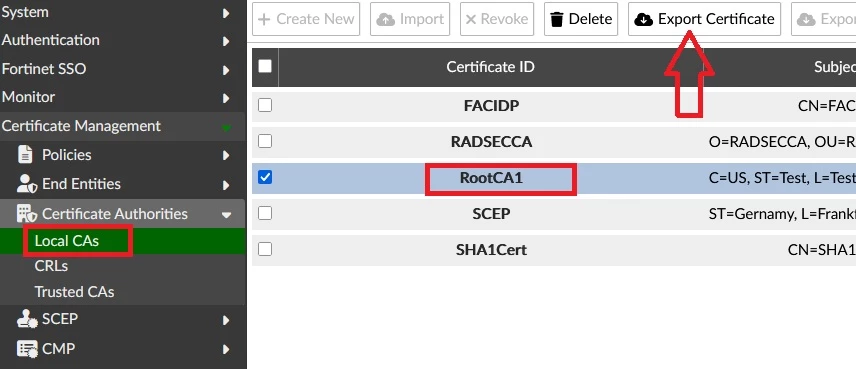Viewport: 856px width, 369px height.
Task: Click the SHA1Cert certificate ID
Action: click(x=491, y=250)
